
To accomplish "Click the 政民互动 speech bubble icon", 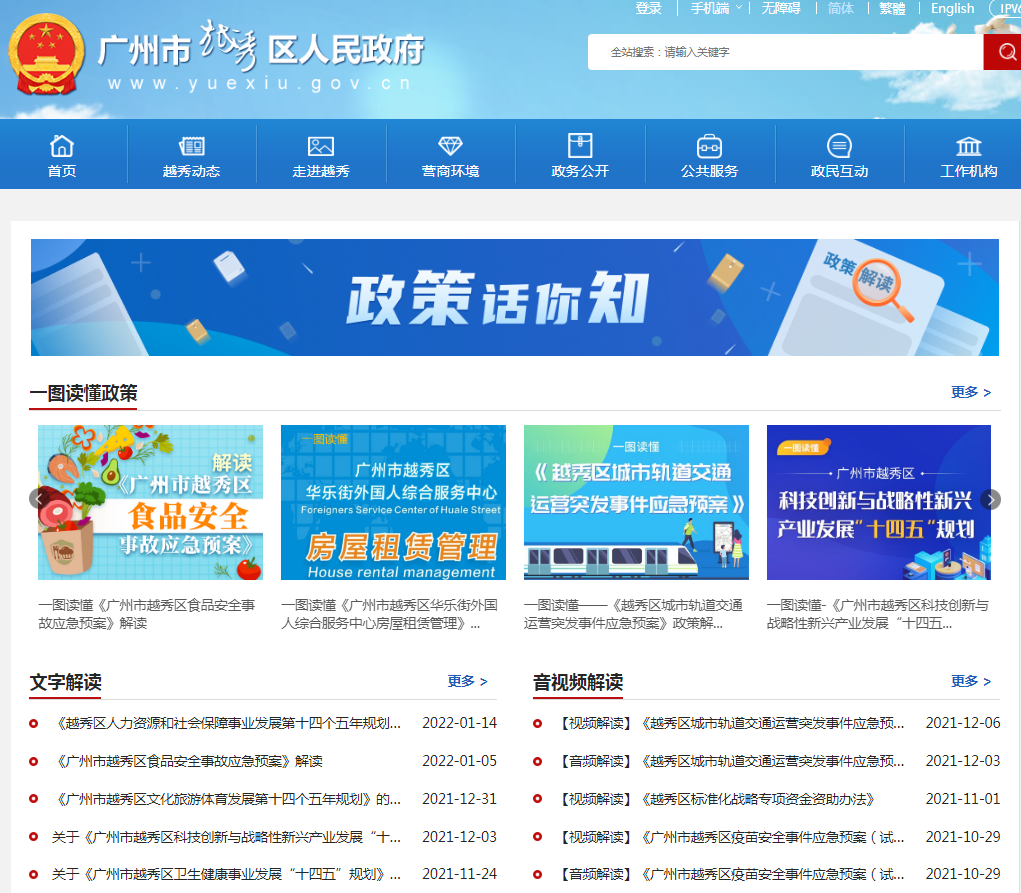I will (838, 144).
